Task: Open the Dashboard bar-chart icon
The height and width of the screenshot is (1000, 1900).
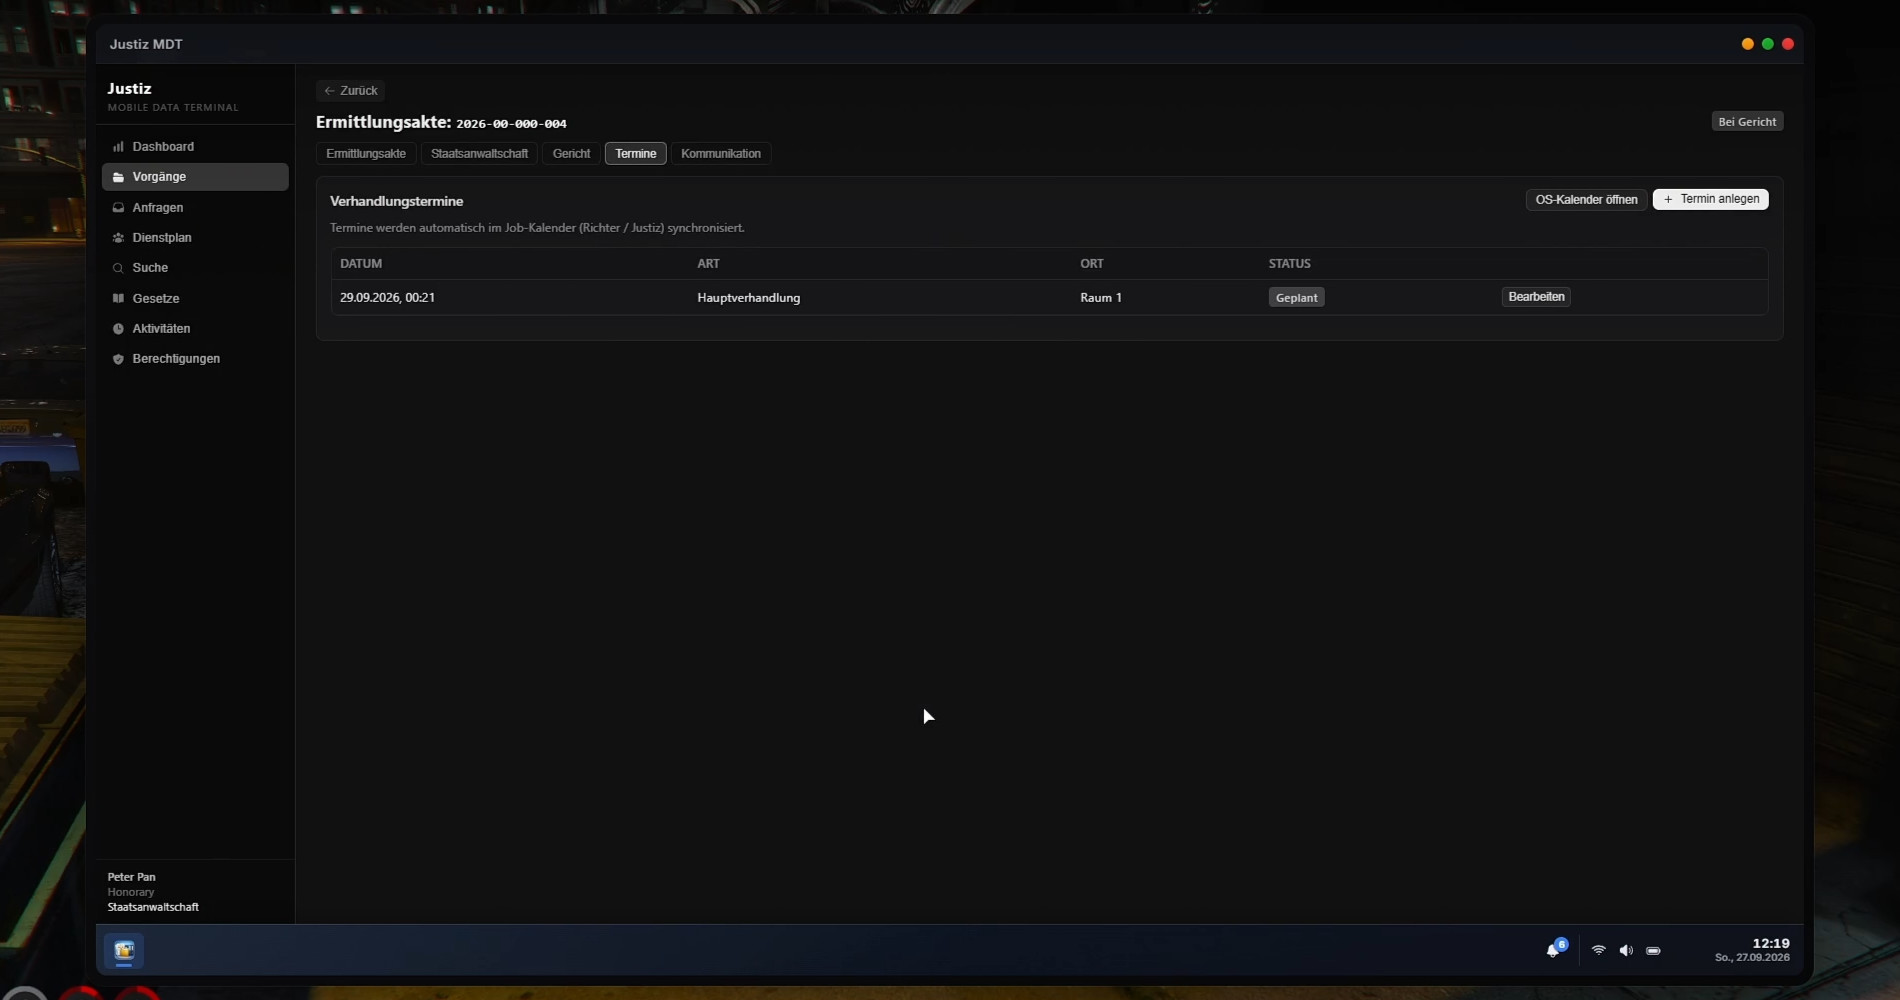Action: (118, 147)
